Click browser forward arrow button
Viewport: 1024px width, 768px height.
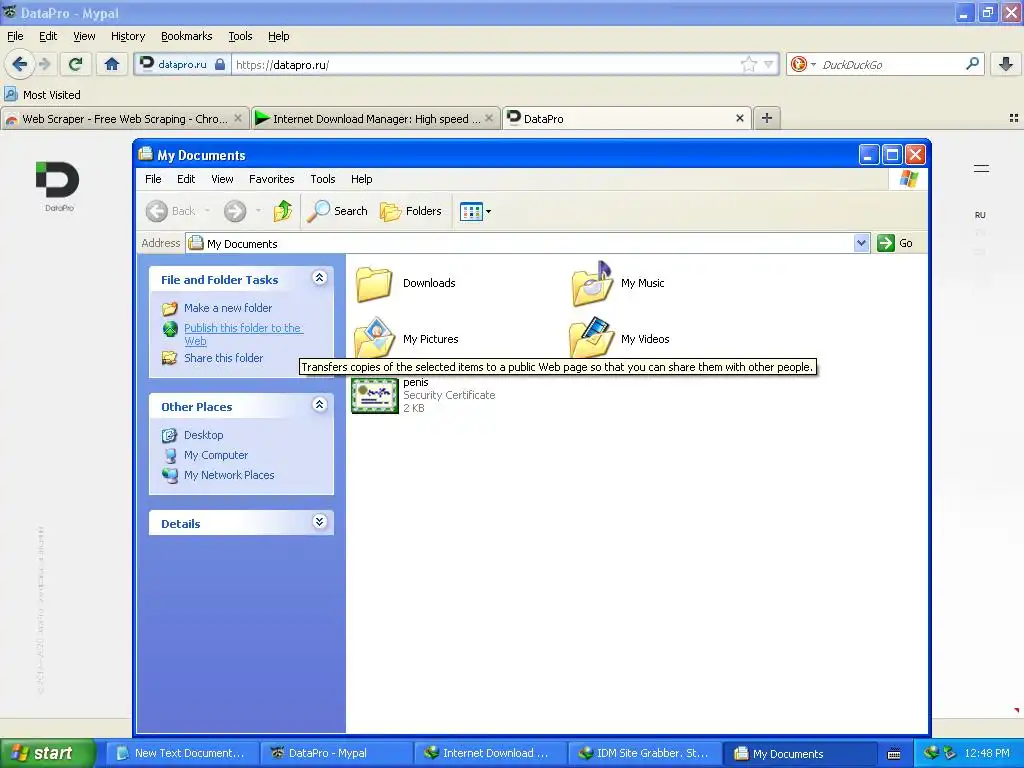44,64
